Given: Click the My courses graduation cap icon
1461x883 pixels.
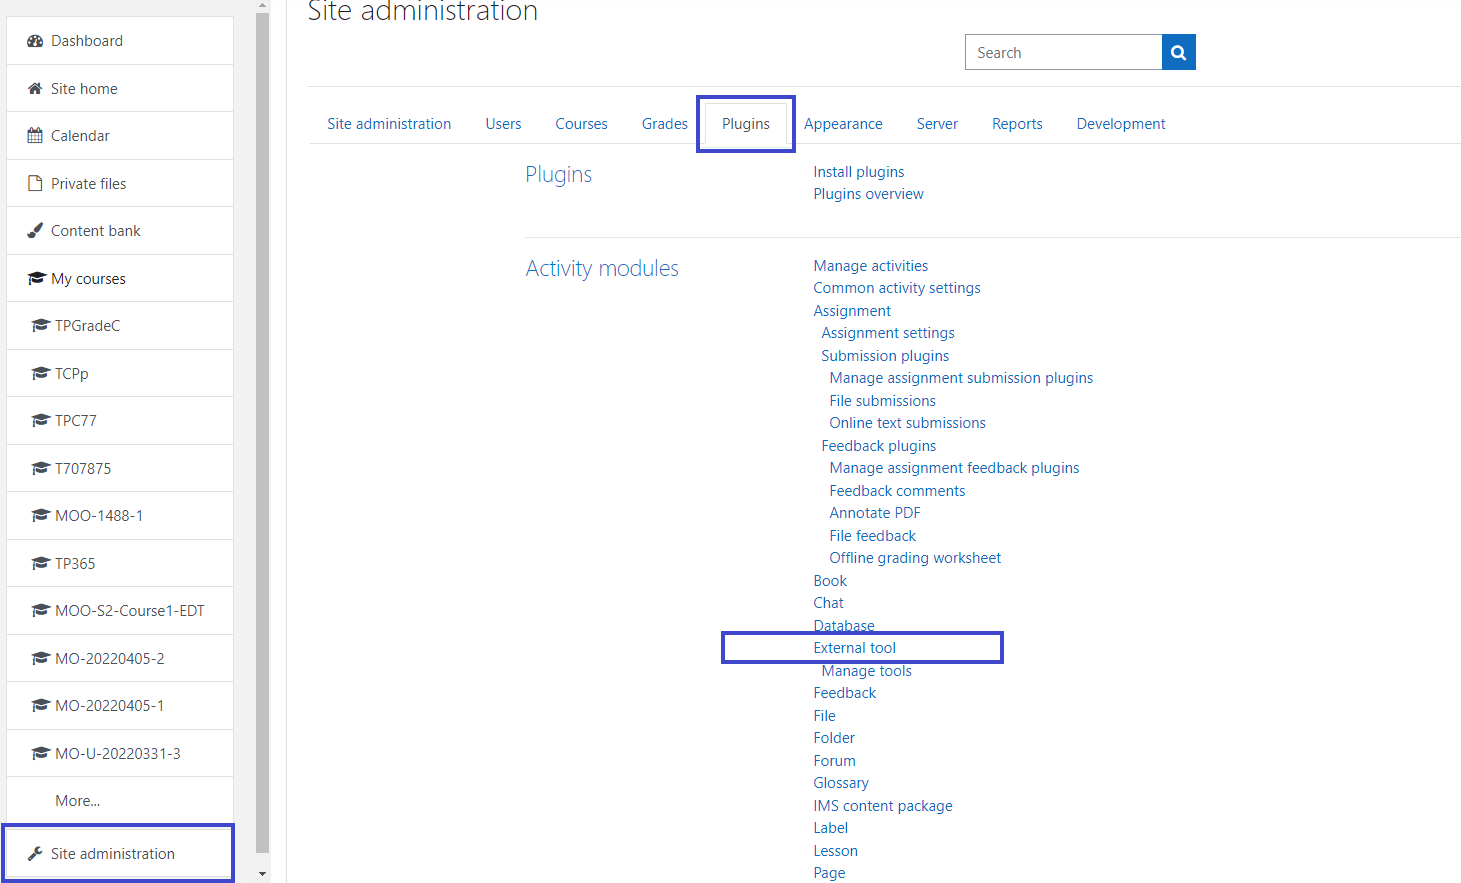Looking at the screenshot, I should [x=36, y=278].
